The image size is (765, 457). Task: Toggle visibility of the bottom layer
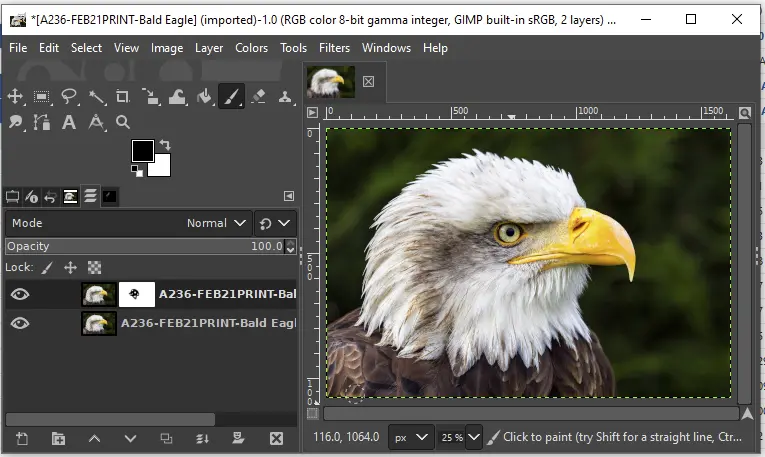coord(20,323)
